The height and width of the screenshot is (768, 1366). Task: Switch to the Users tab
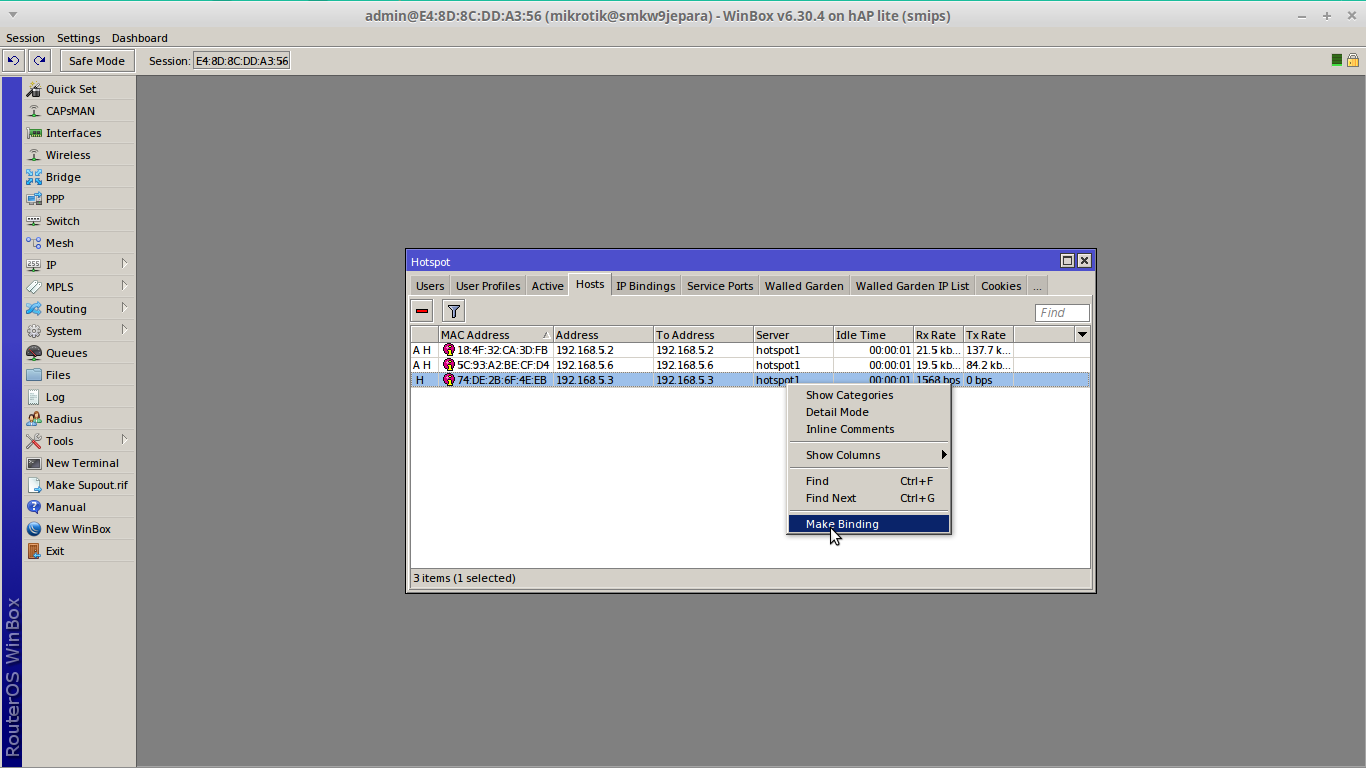pos(430,286)
